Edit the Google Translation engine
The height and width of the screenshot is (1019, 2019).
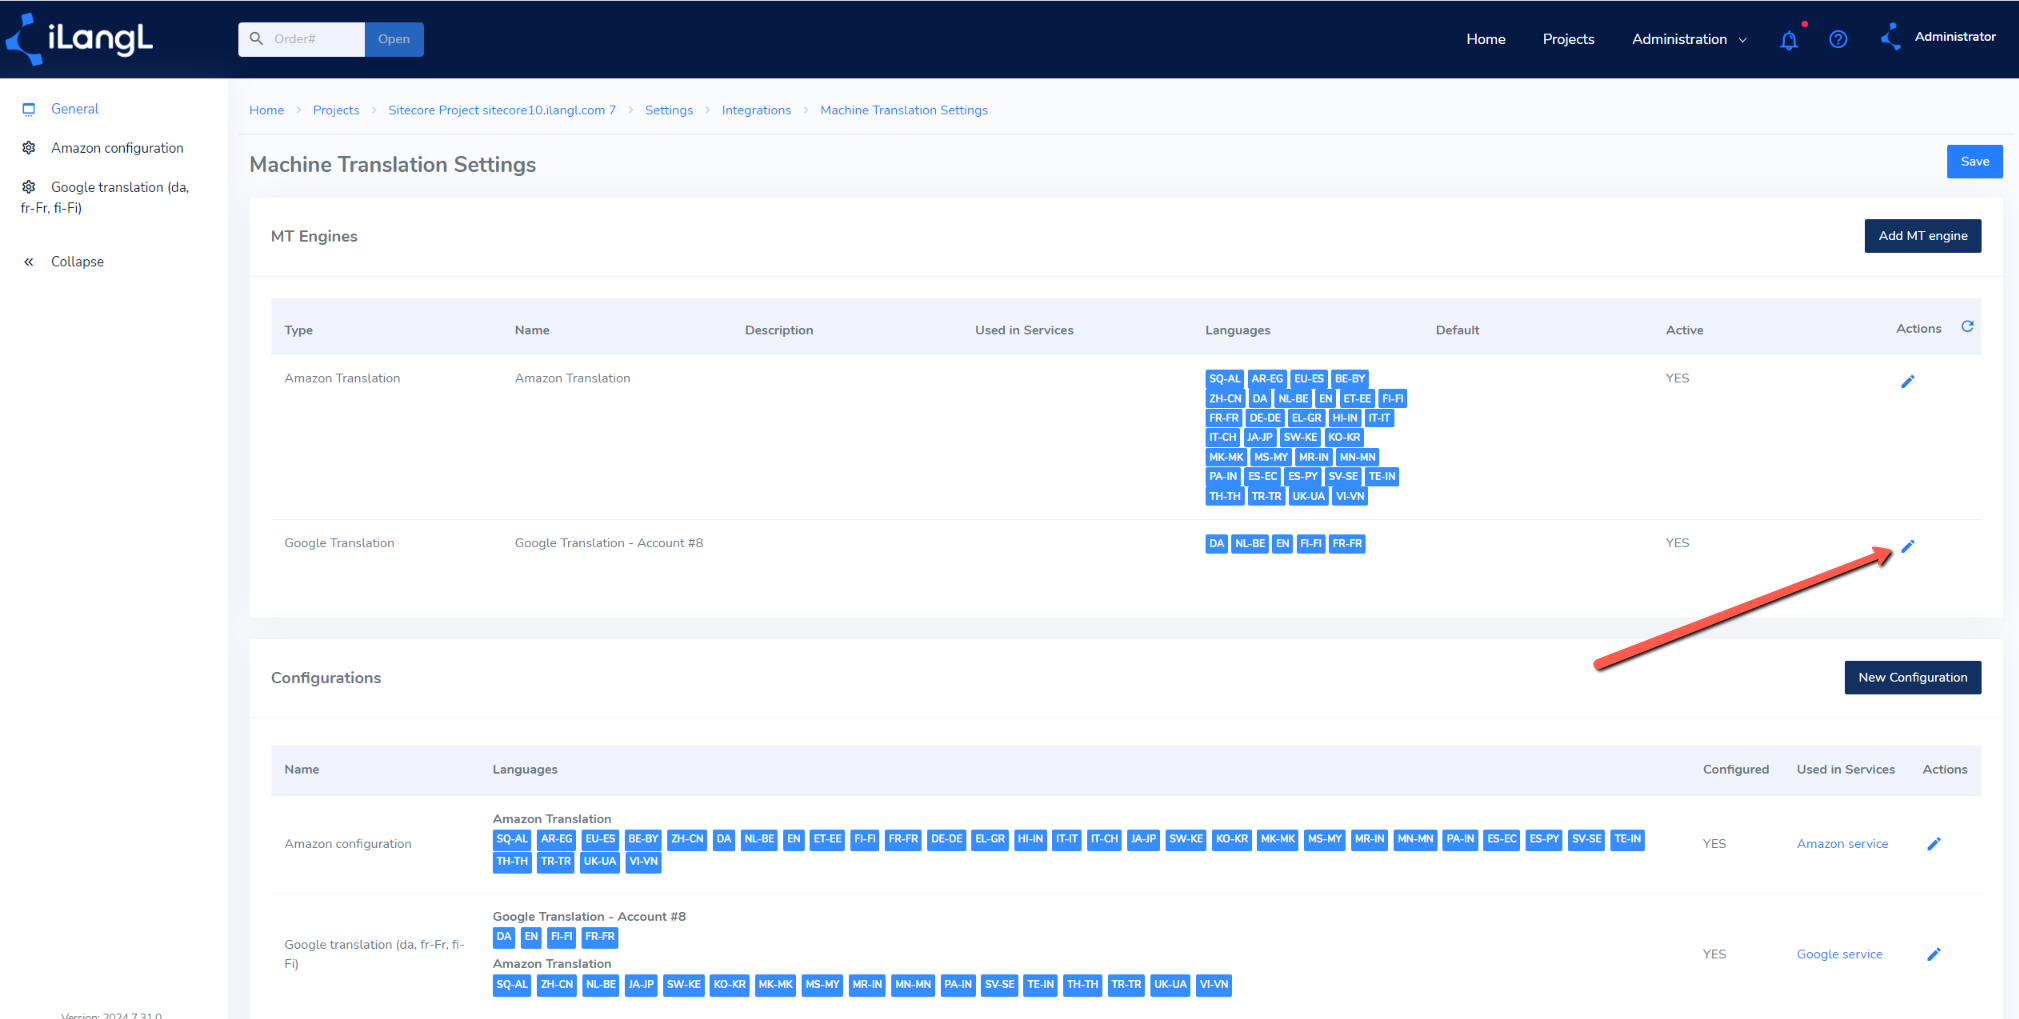1907,546
